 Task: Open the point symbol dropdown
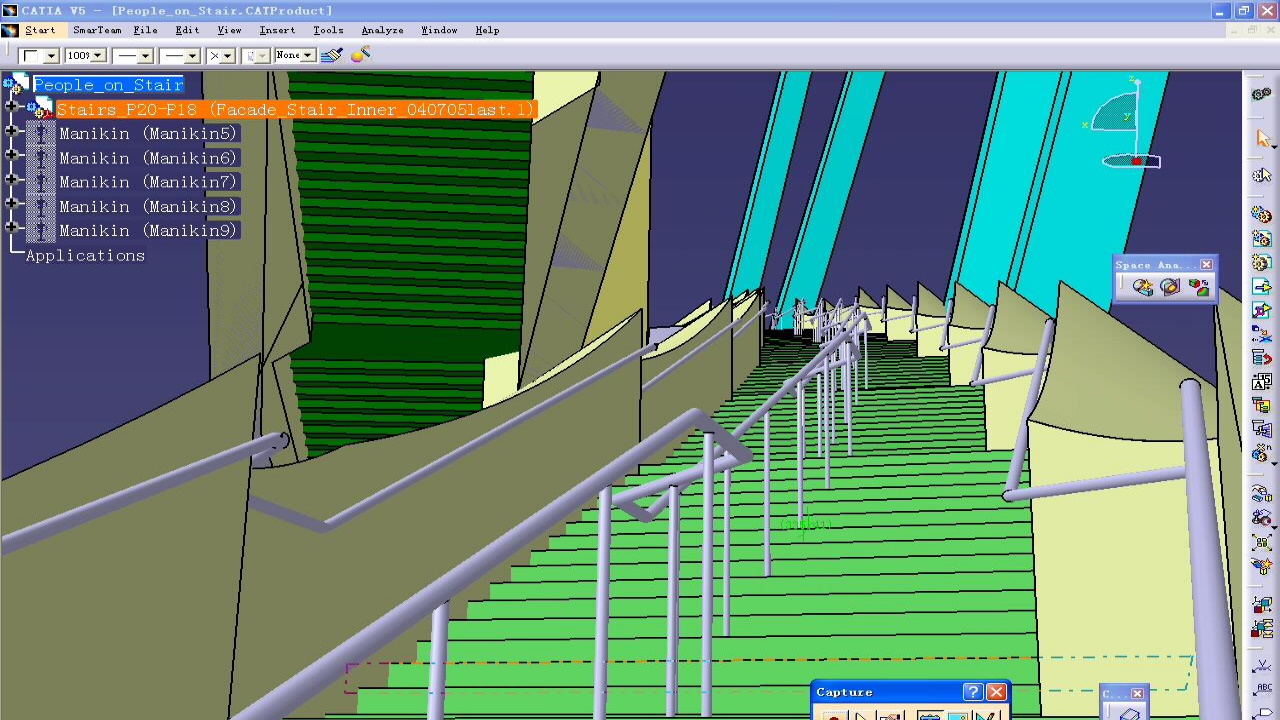[x=228, y=56]
